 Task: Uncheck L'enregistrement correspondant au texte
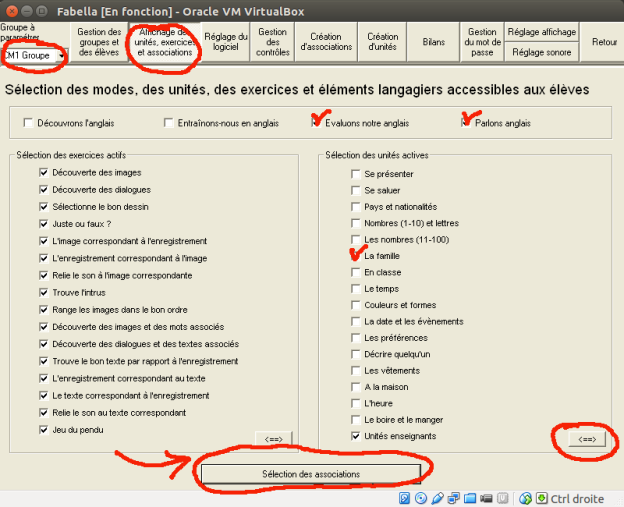[x=44, y=378]
